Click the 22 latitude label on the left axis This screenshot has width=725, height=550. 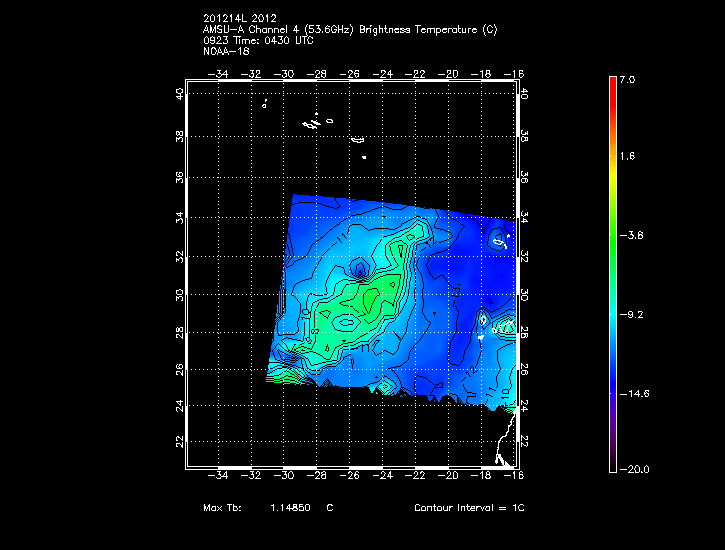(179, 441)
